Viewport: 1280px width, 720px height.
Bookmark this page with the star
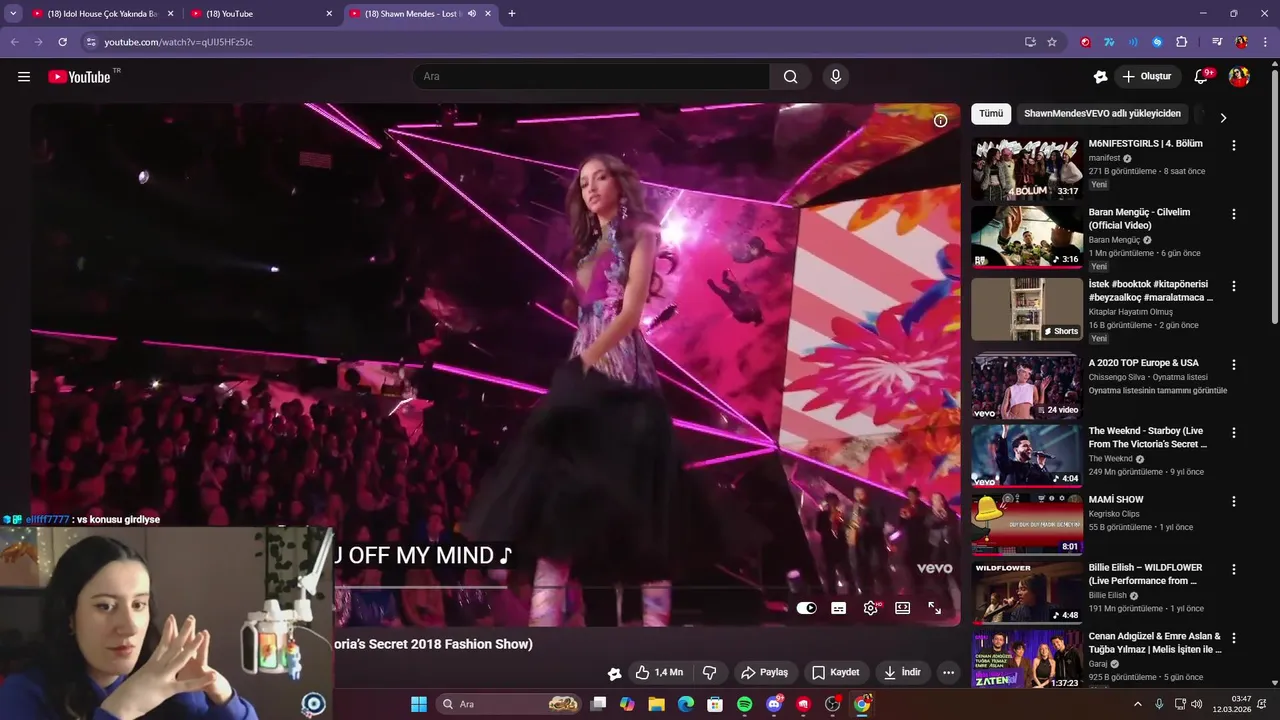click(1052, 42)
